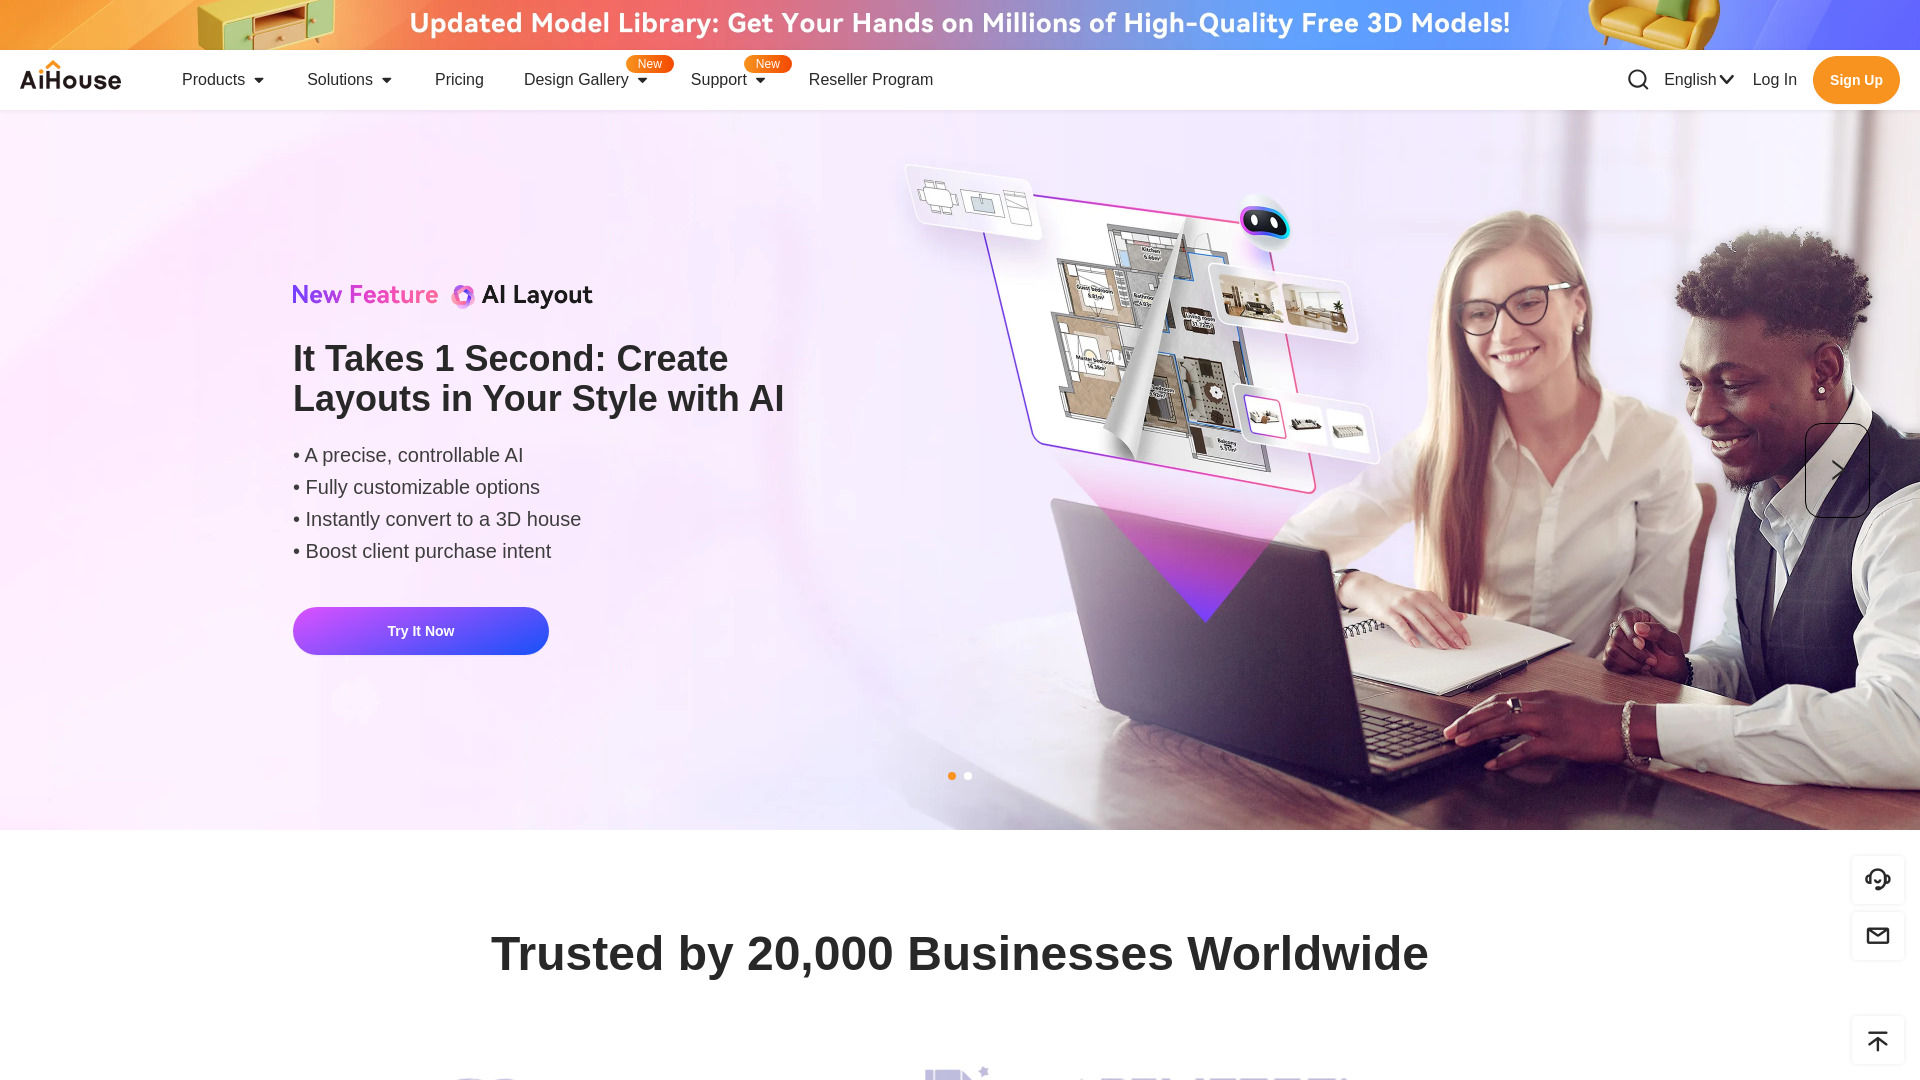Screen dimensions: 1920x1080
Task: Click the top banner promotional link
Action: tap(960, 21)
